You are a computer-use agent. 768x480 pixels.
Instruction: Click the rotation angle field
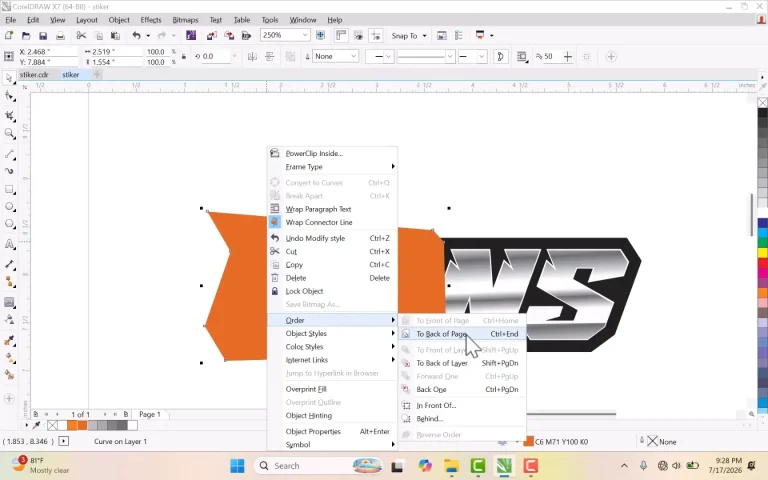216,56
